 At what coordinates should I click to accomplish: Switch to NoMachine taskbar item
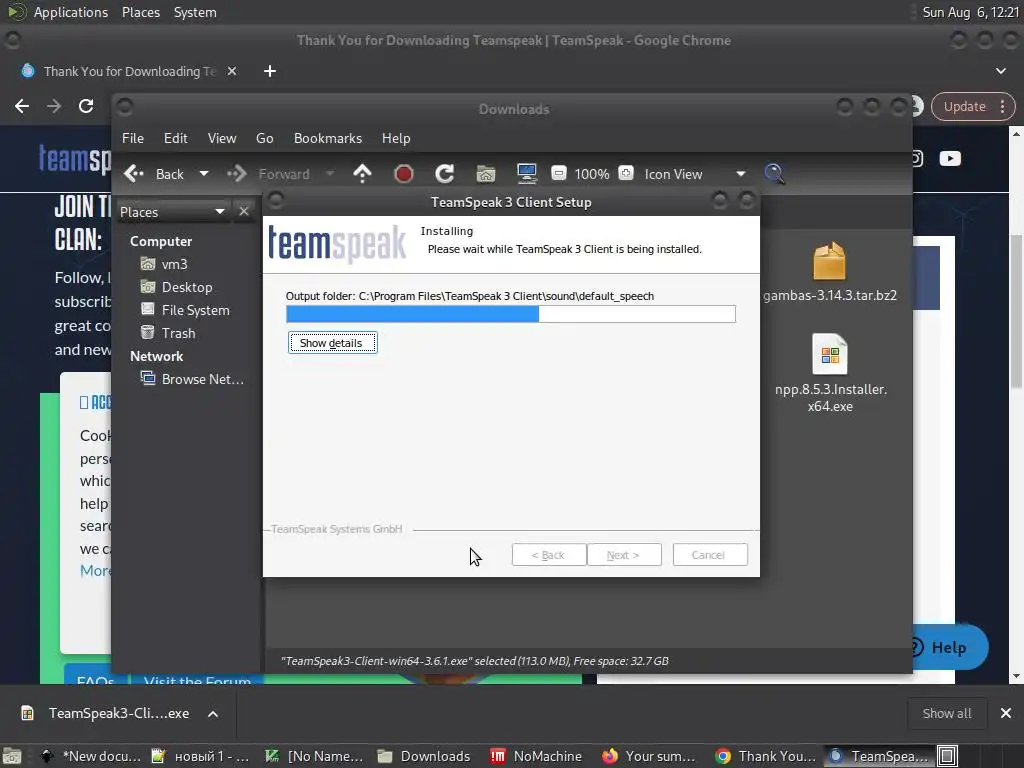point(536,756)
